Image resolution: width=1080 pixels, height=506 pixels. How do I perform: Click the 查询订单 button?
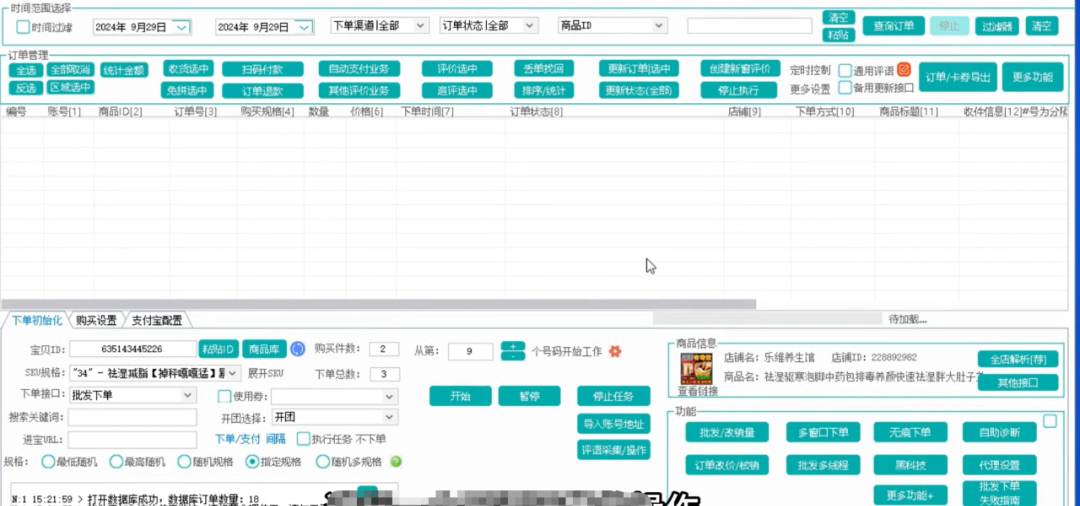(893, 26)
